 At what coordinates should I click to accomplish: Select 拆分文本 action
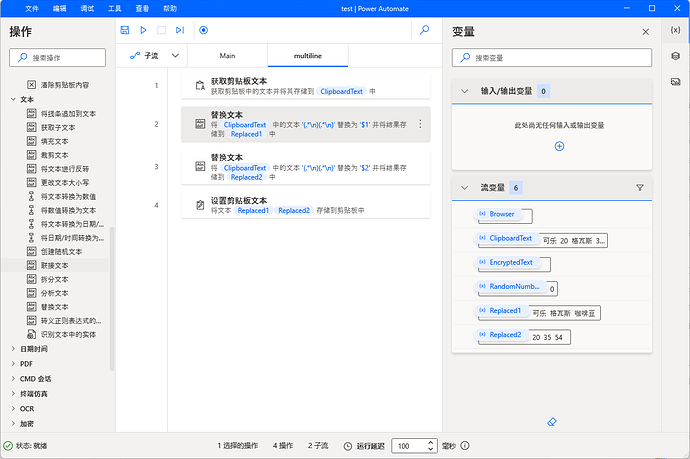[x=48, y=279]
